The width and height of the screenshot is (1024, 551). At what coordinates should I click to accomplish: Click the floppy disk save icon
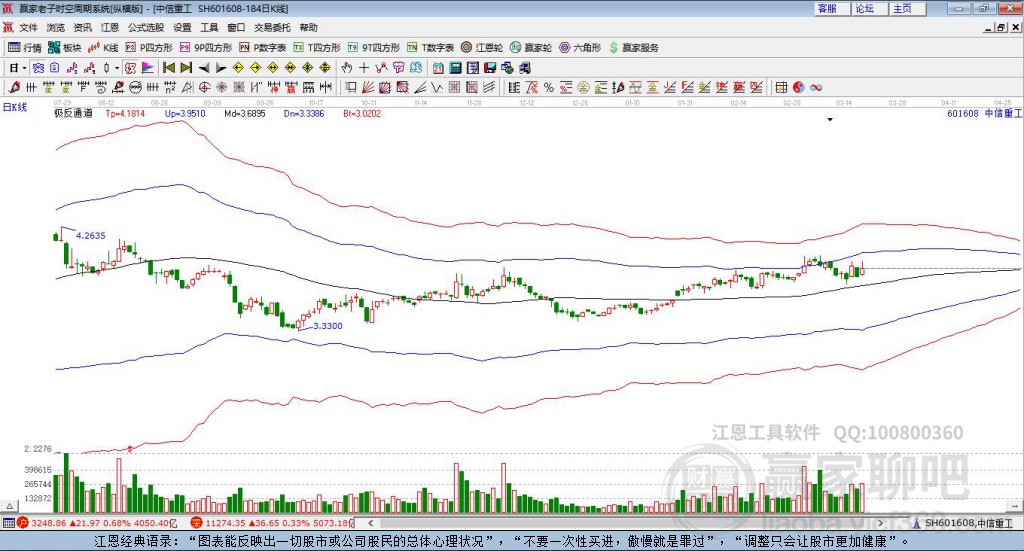[x=490, y=68]
